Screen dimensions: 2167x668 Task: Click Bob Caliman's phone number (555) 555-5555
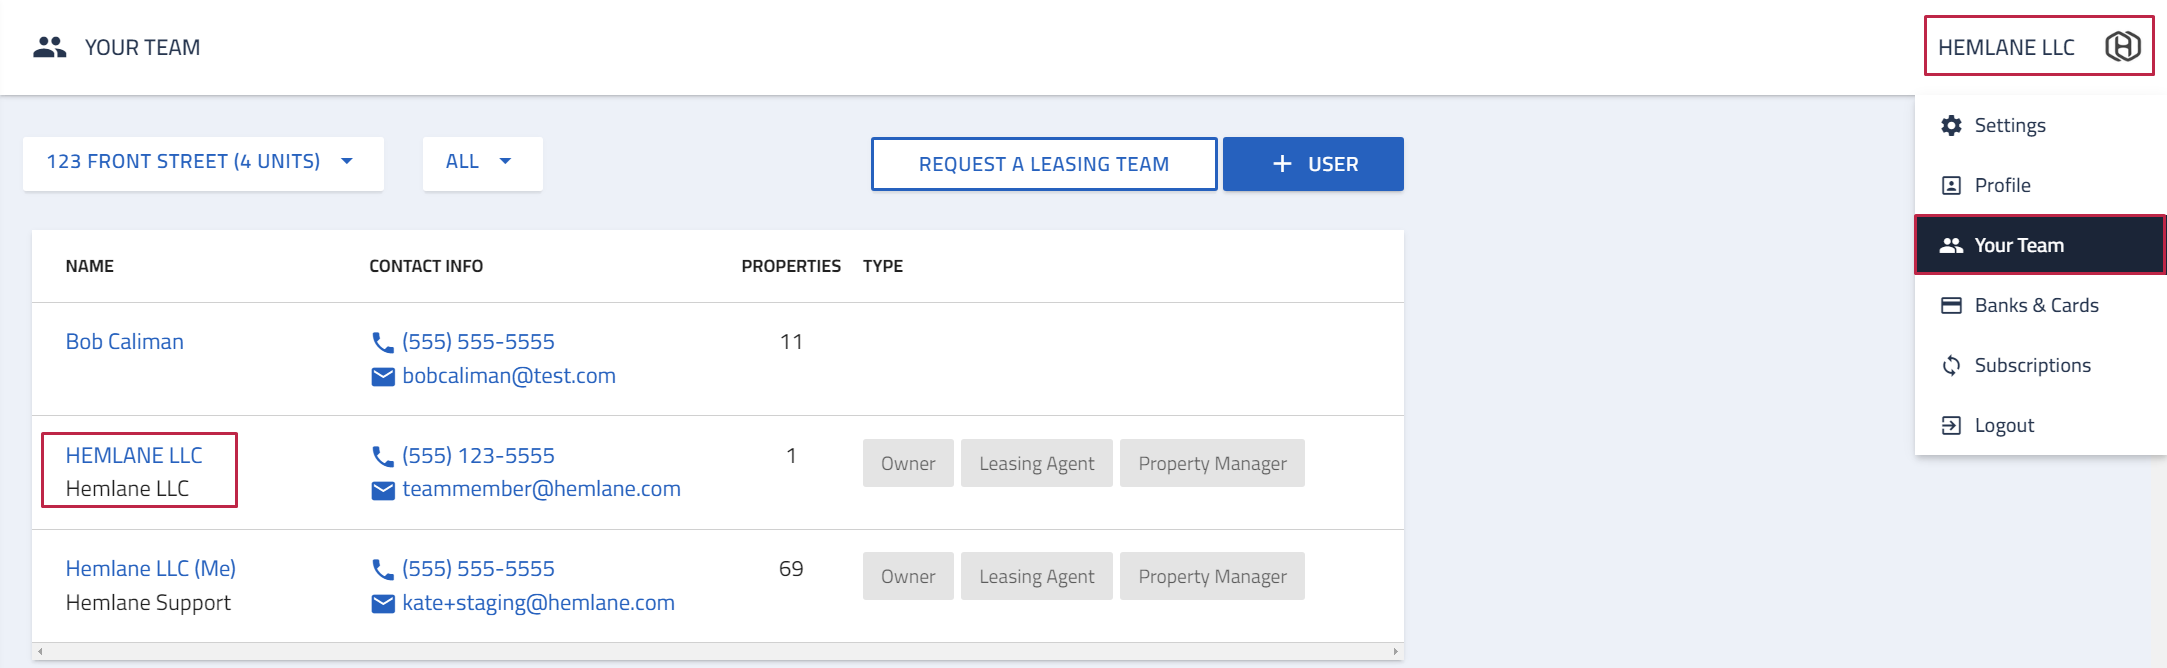point(478,342)
